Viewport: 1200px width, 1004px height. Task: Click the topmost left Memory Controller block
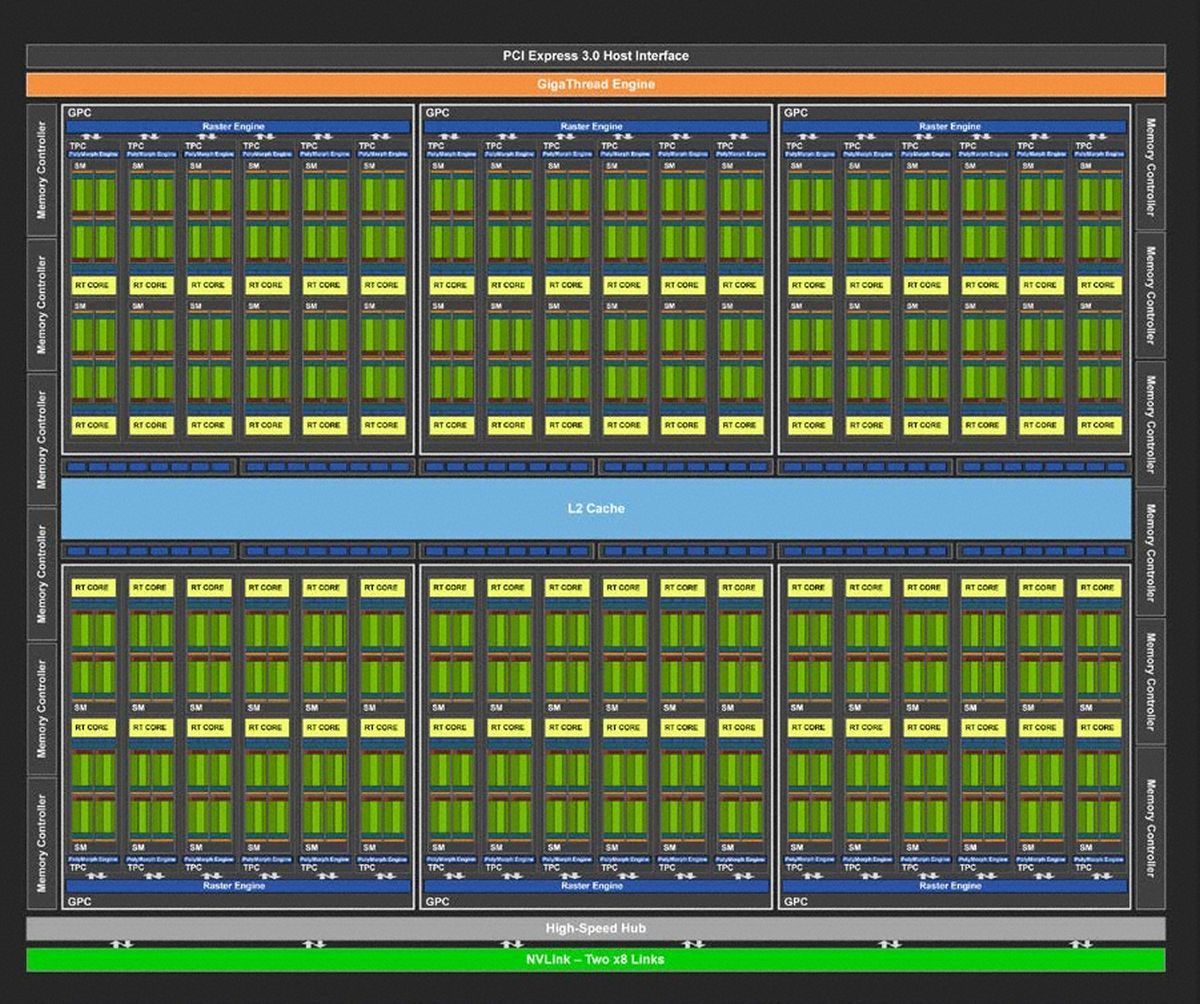click(42, 168)
